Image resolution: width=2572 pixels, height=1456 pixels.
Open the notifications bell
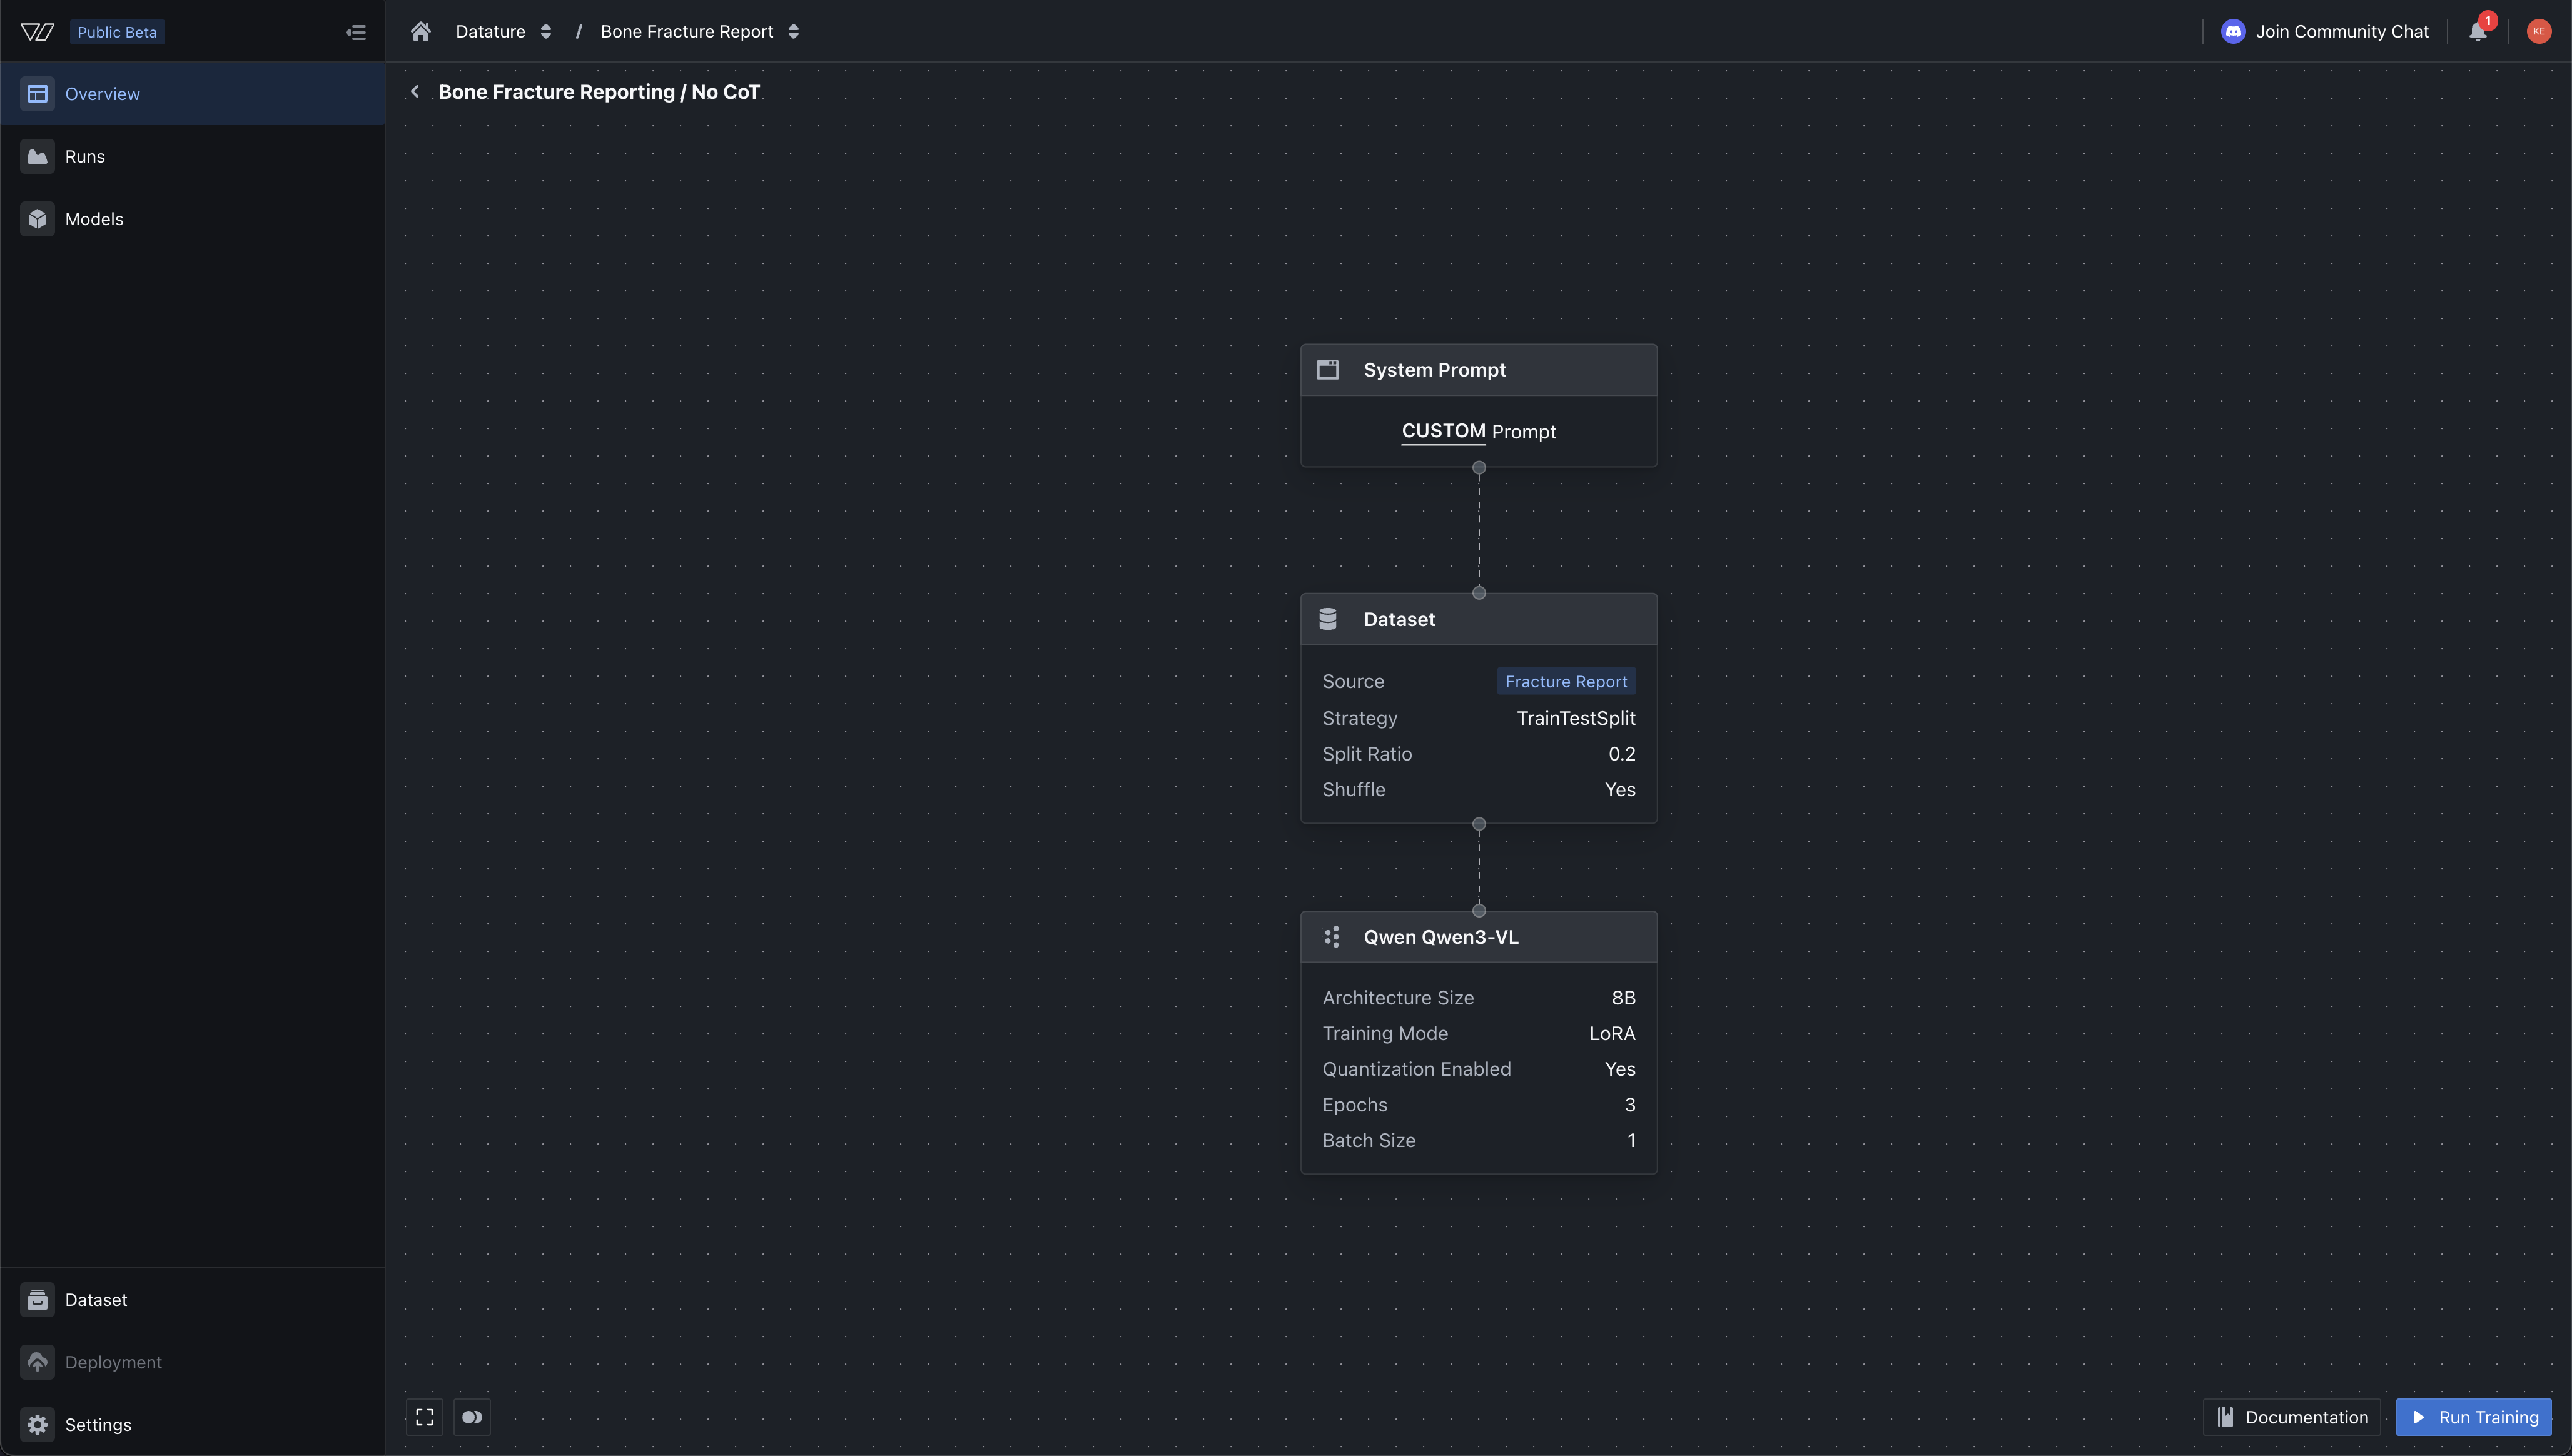pyautogui.click(x=2478, y=31)
